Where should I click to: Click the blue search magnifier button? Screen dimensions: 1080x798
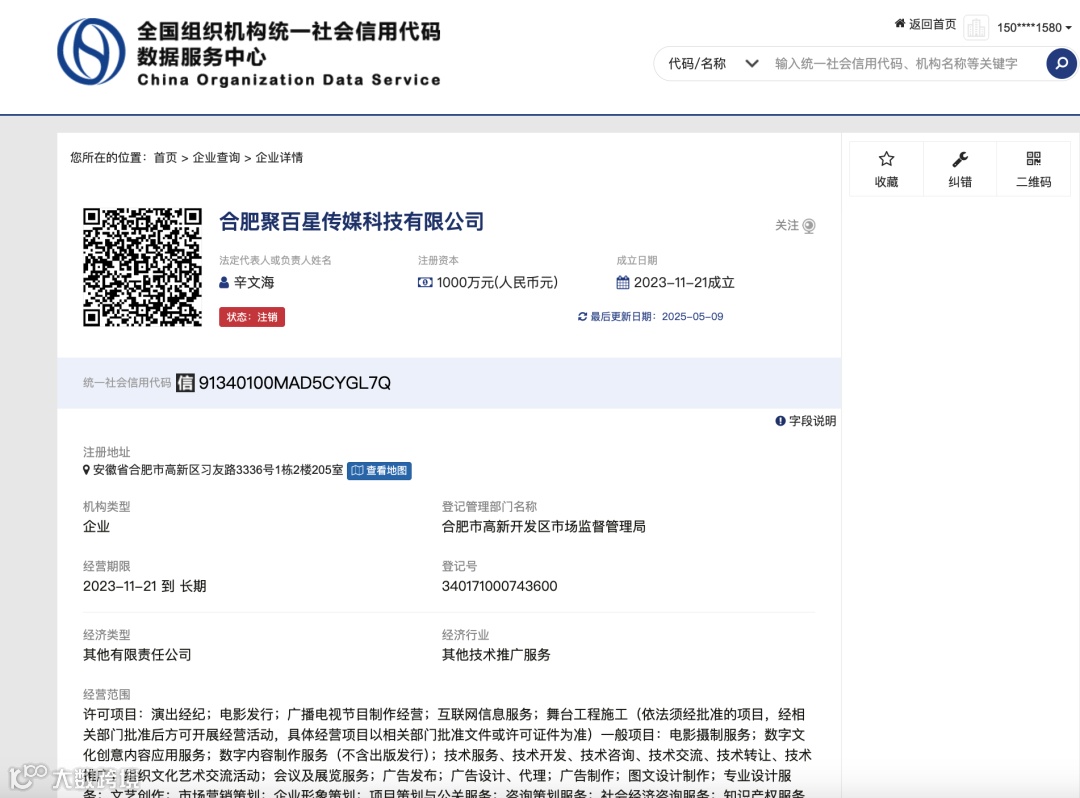(1061, 63)
